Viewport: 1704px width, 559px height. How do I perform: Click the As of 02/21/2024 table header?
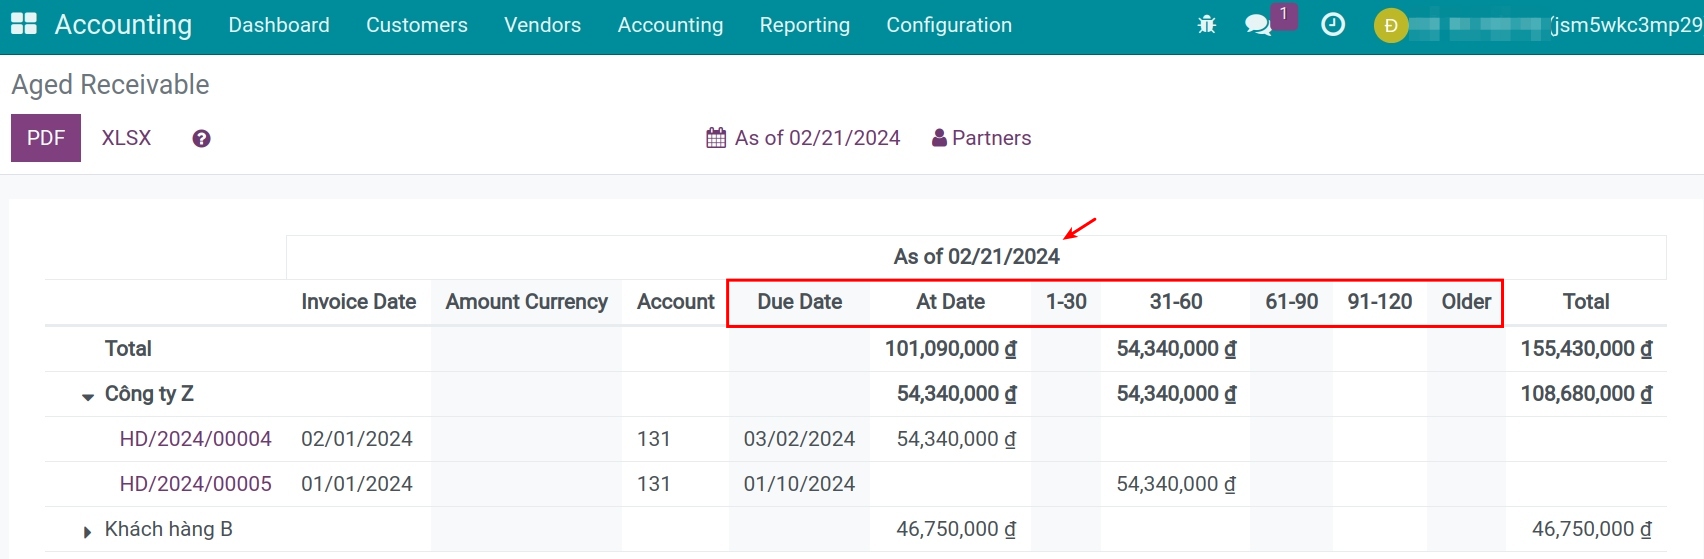(x=977, y=257)
